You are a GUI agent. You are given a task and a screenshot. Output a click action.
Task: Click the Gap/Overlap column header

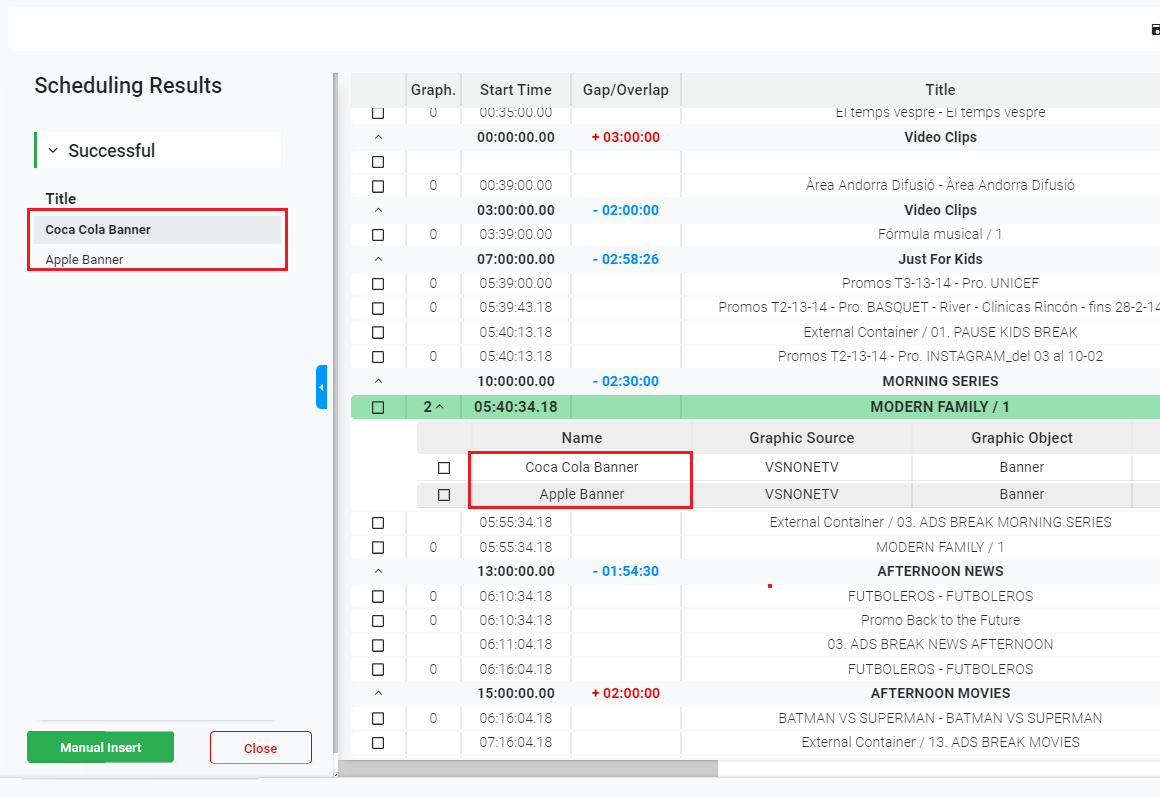click(x=625, y=90)
